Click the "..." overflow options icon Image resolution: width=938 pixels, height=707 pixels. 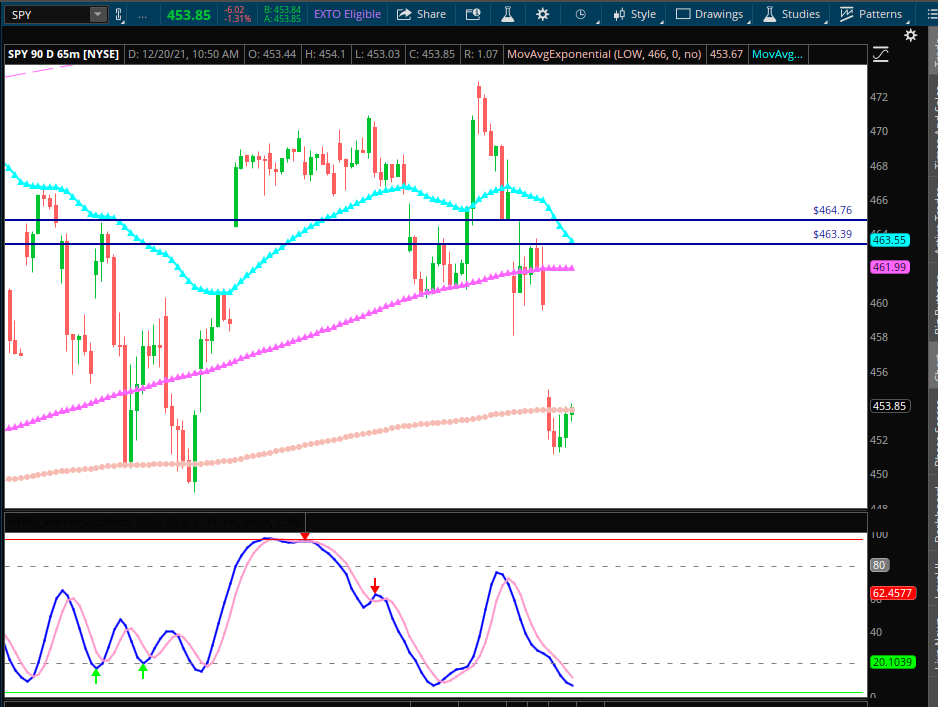tap(142, 14)
